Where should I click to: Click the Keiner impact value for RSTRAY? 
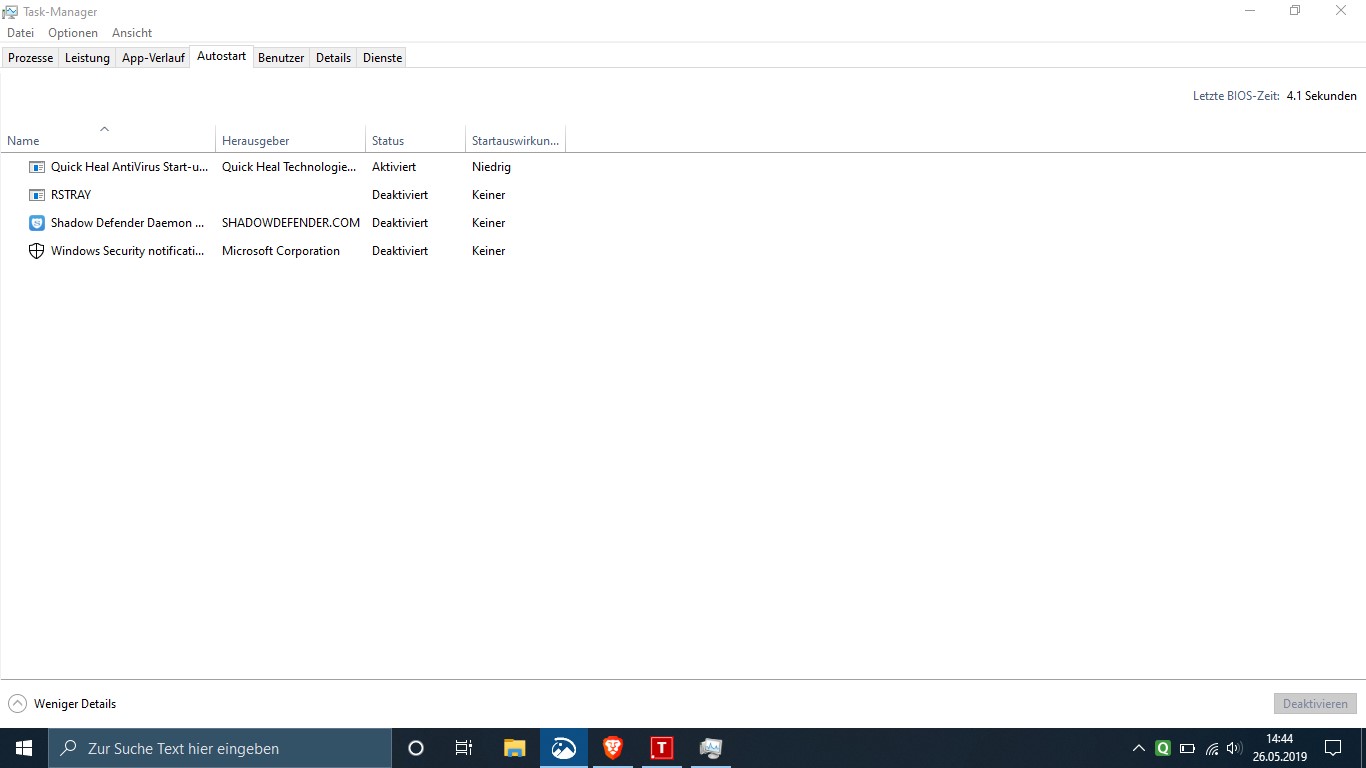pos(489,195)
